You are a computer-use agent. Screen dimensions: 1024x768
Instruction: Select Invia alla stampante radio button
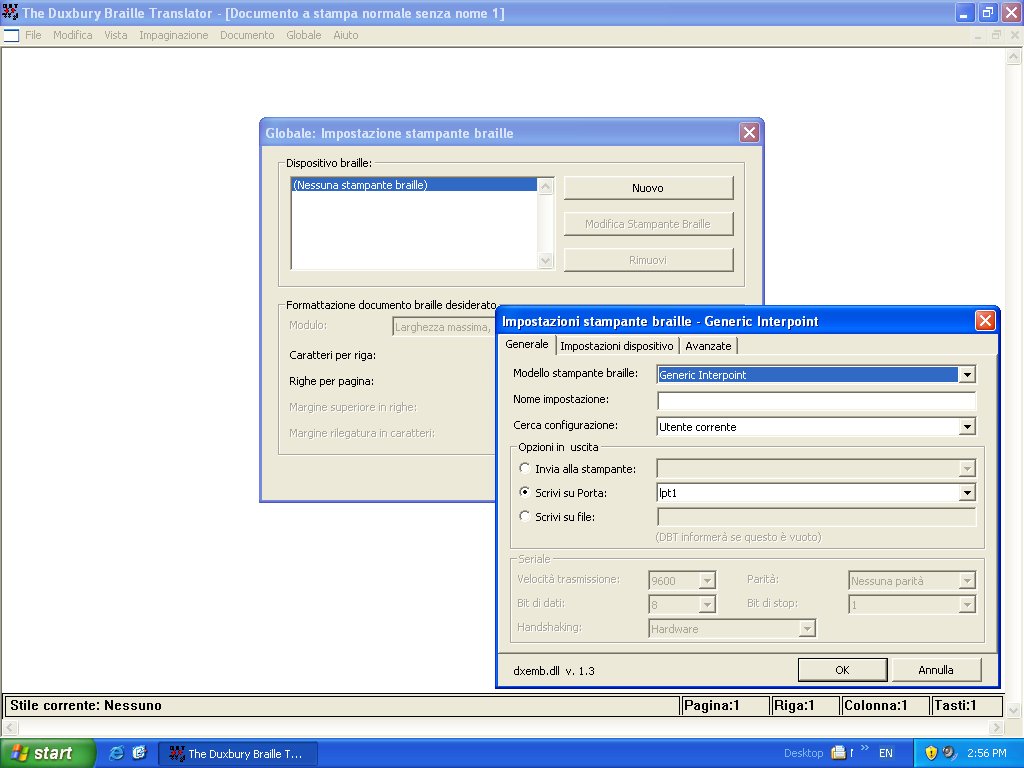click(524, 468)
